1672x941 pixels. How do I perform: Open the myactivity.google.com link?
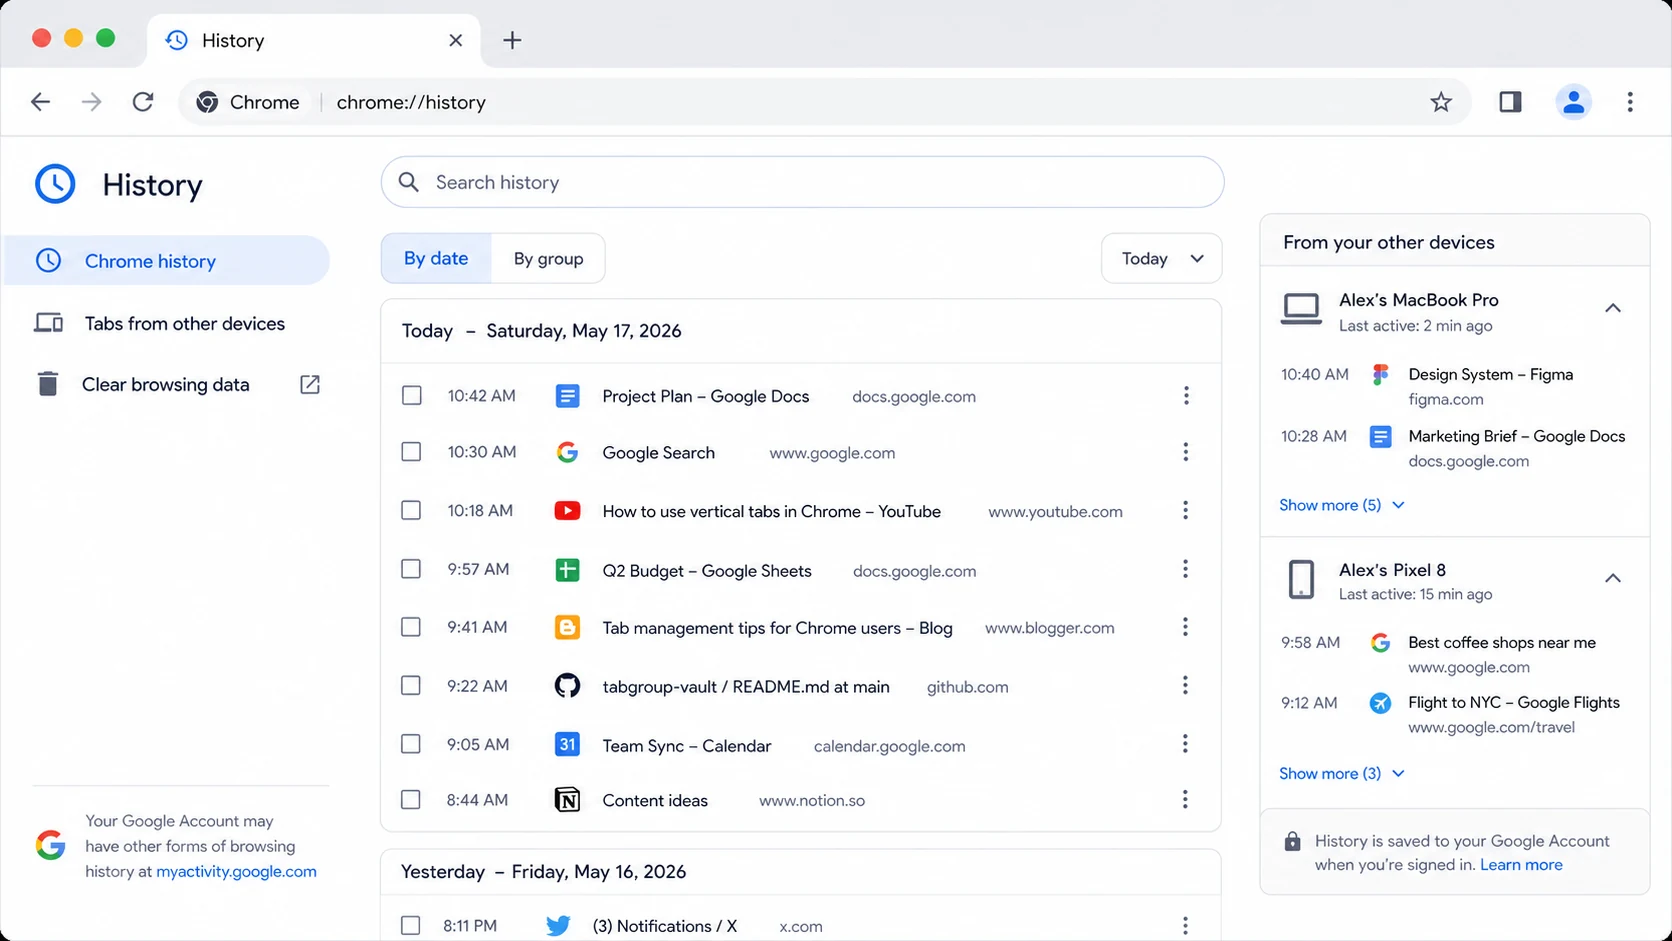click(x=236, y=871)
